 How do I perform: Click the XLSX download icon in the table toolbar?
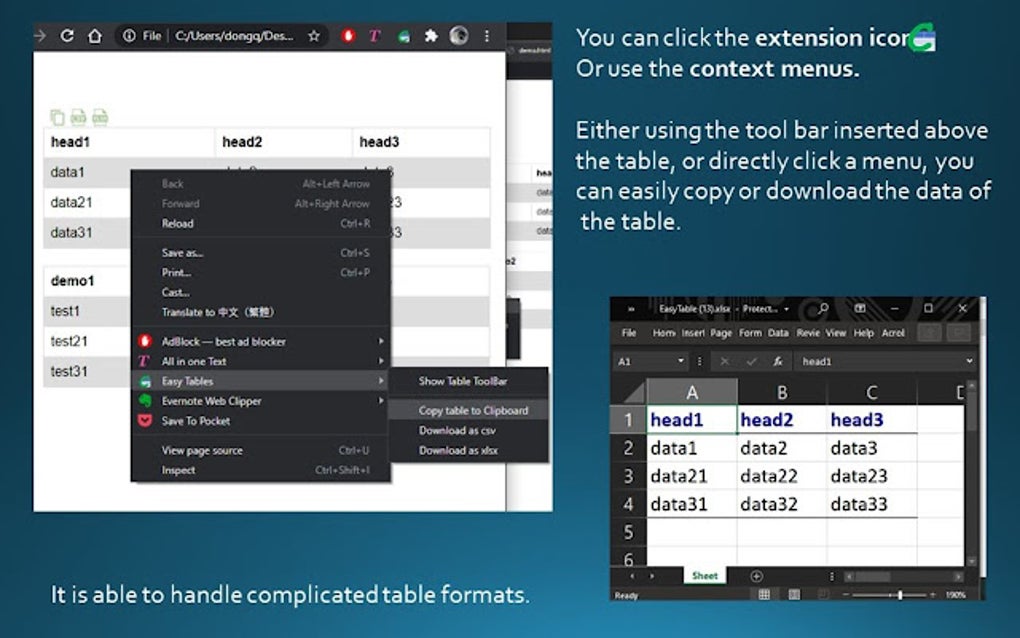[x=101, y=116]
